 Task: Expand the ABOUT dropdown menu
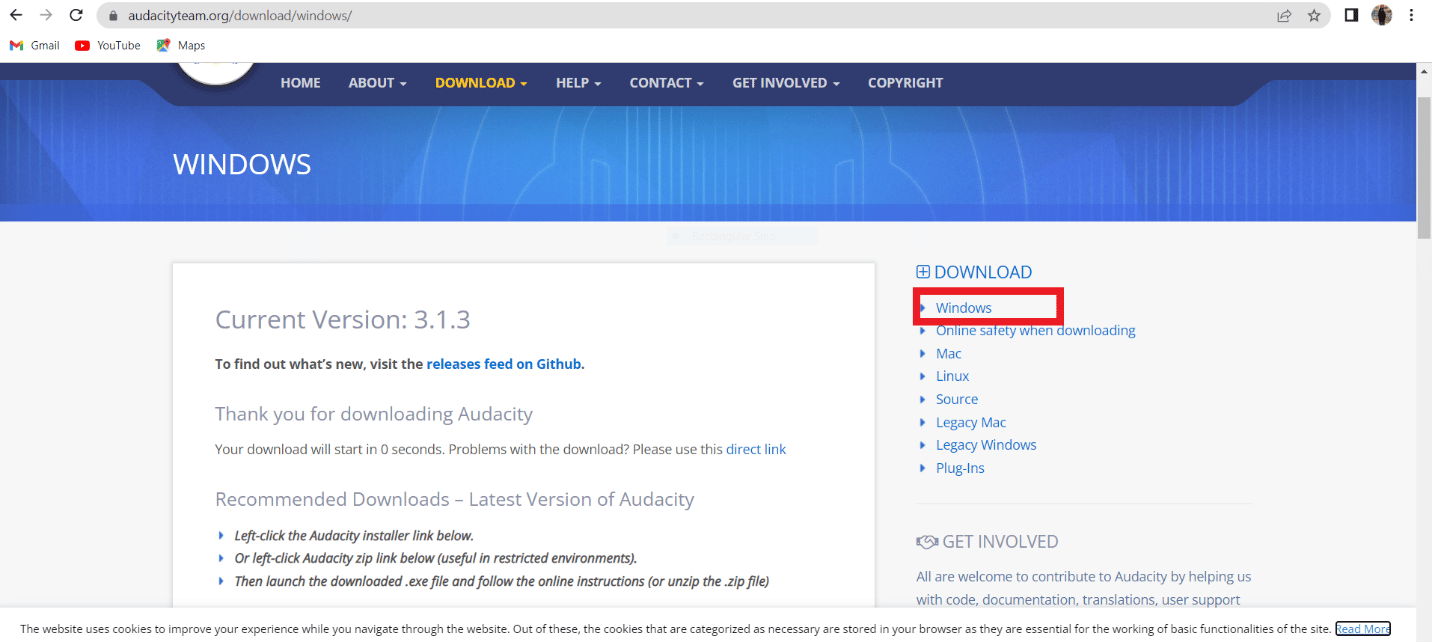(x=378, y=83)
